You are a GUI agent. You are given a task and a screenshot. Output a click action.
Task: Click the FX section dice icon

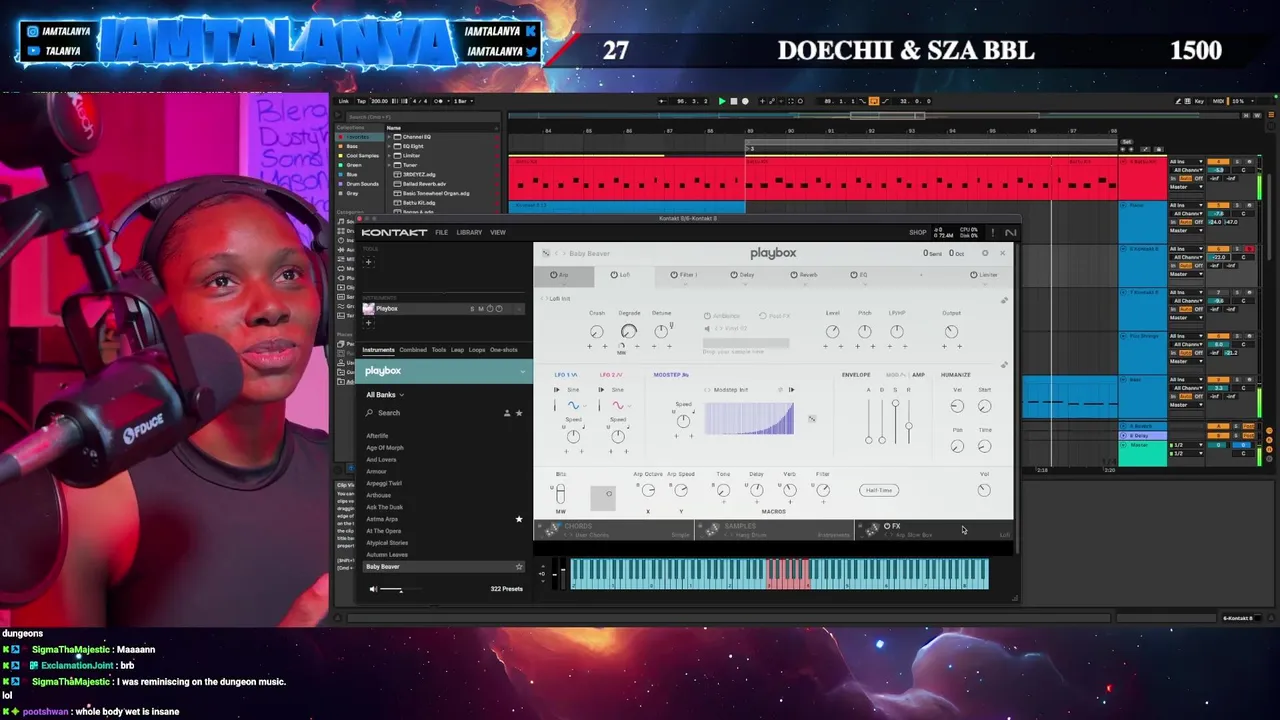(x=872, y=528)
